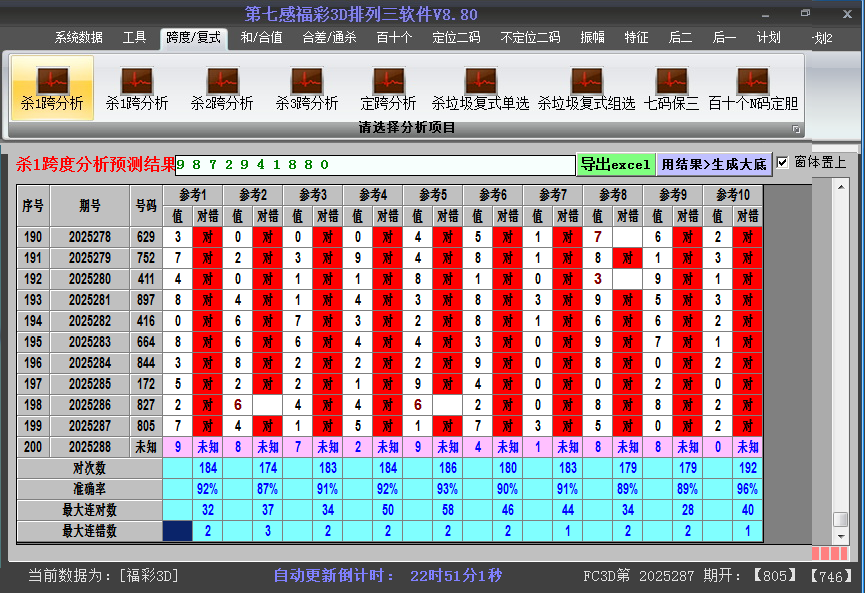865x593 pixels.
Task: Click the second 杀1跨分析 ribbon icon
Action: coord(137,88)
